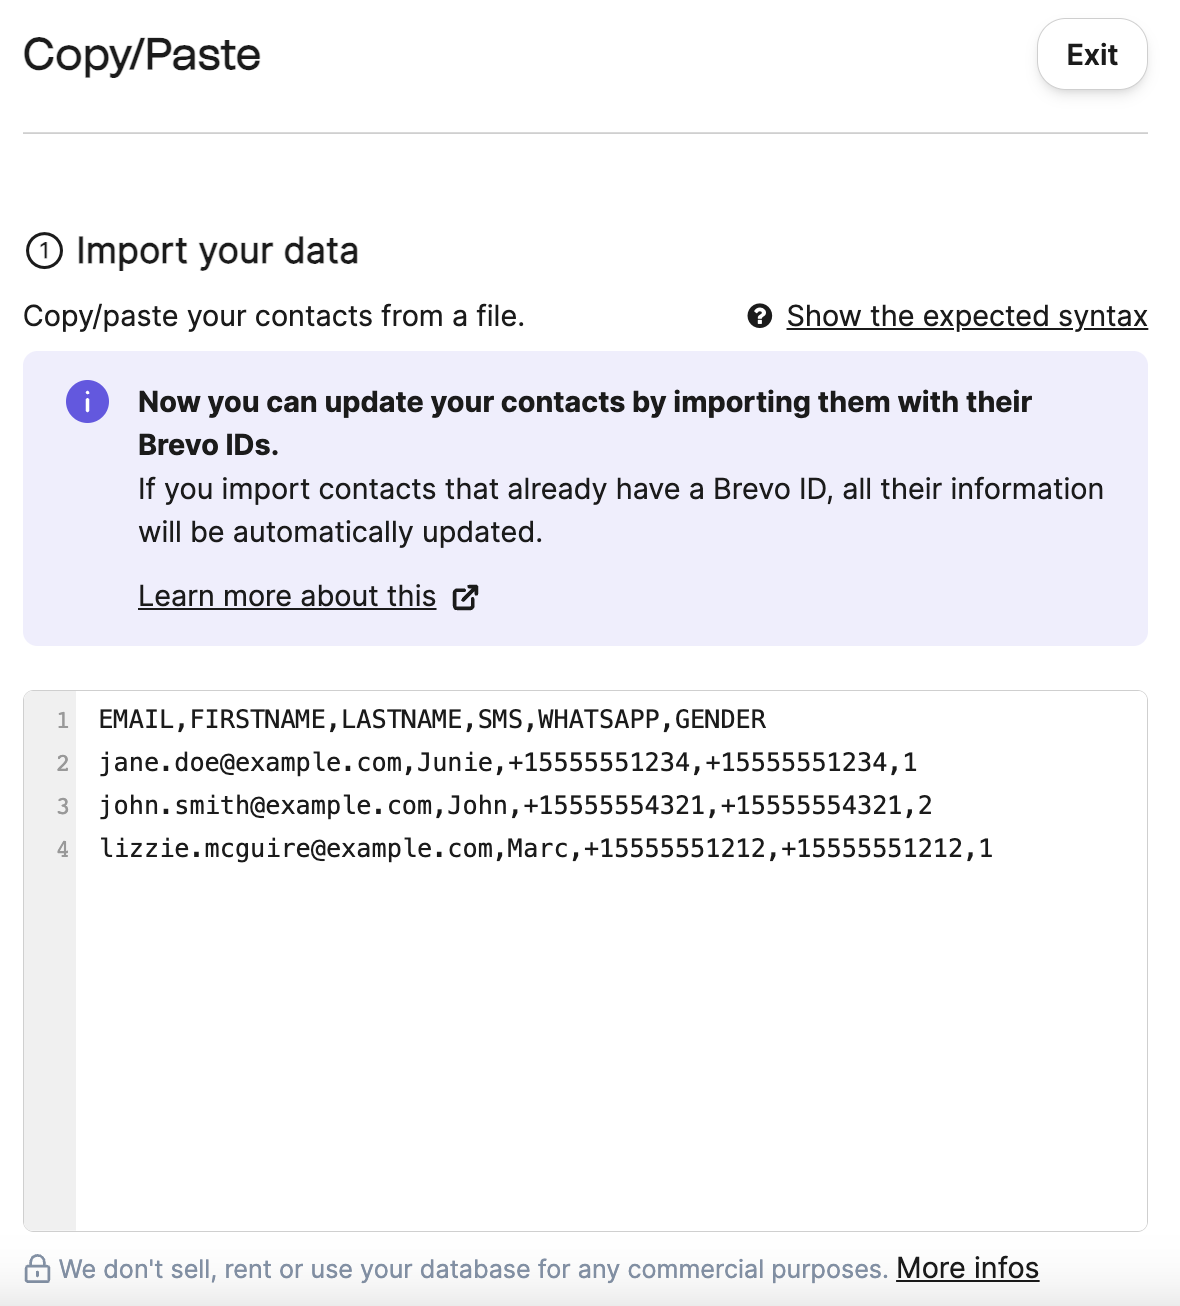Screen dimensions: 1180x1306
Task: Click the step 1 circled number icon
Action: click(44, 251)
